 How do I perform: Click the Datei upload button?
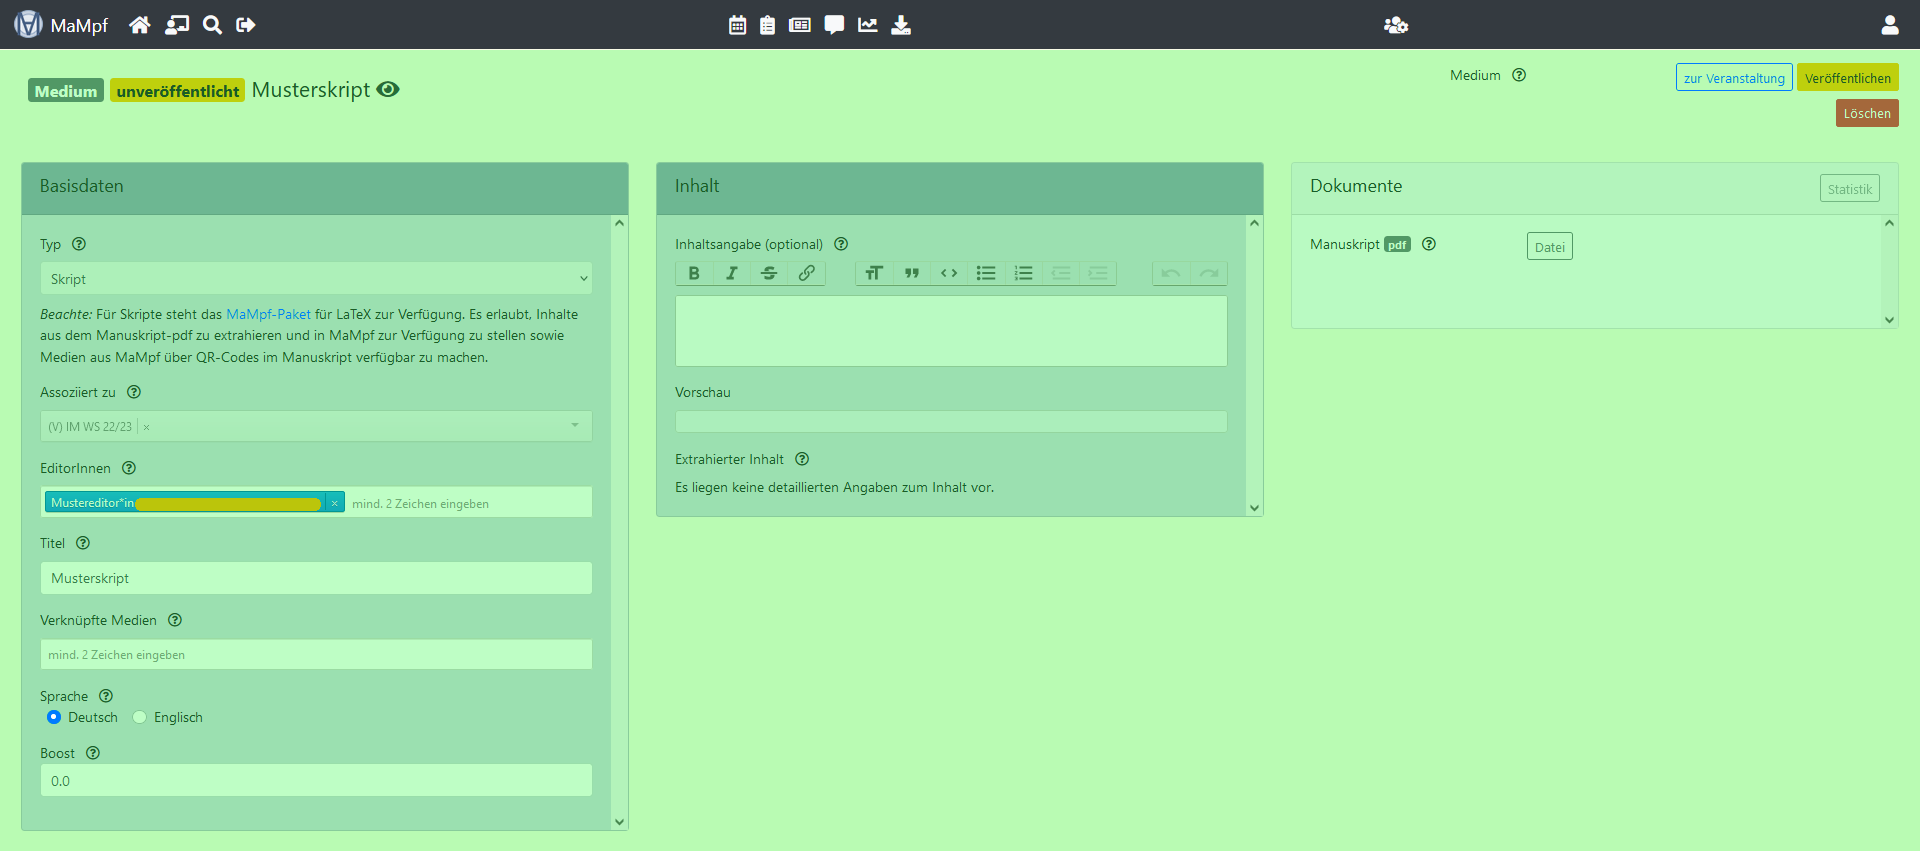(x=1549, y=247)
